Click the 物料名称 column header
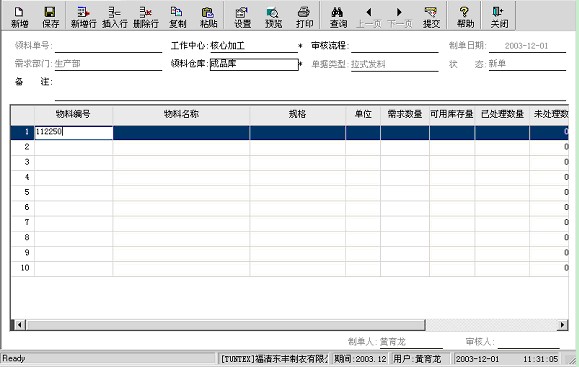The image size is (579, 367). (181, 114)
